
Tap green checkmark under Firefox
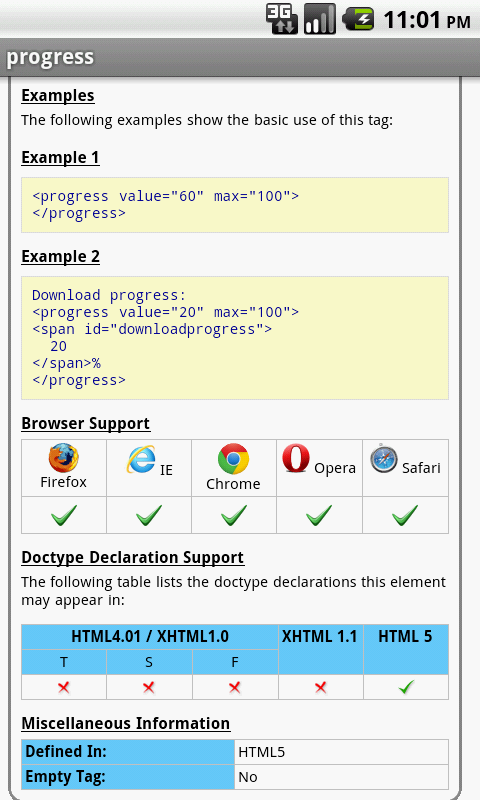64,515
